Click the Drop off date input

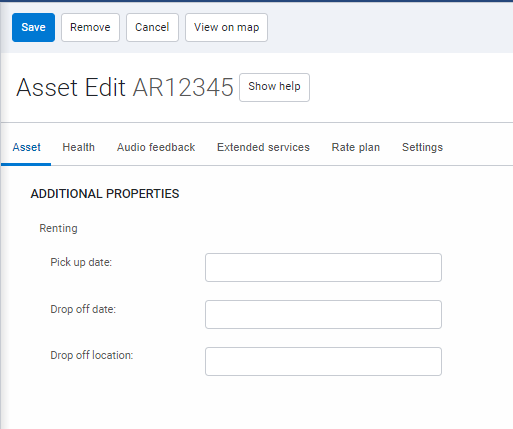coord(323,314)
